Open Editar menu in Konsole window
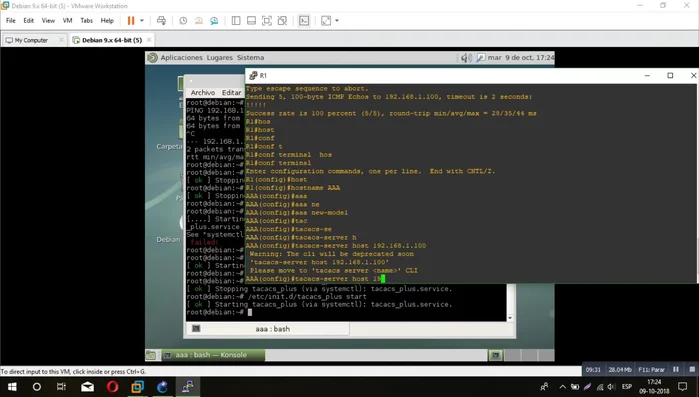Image resolution: width=699 pixels, height=397 pixels. point(231,92)
